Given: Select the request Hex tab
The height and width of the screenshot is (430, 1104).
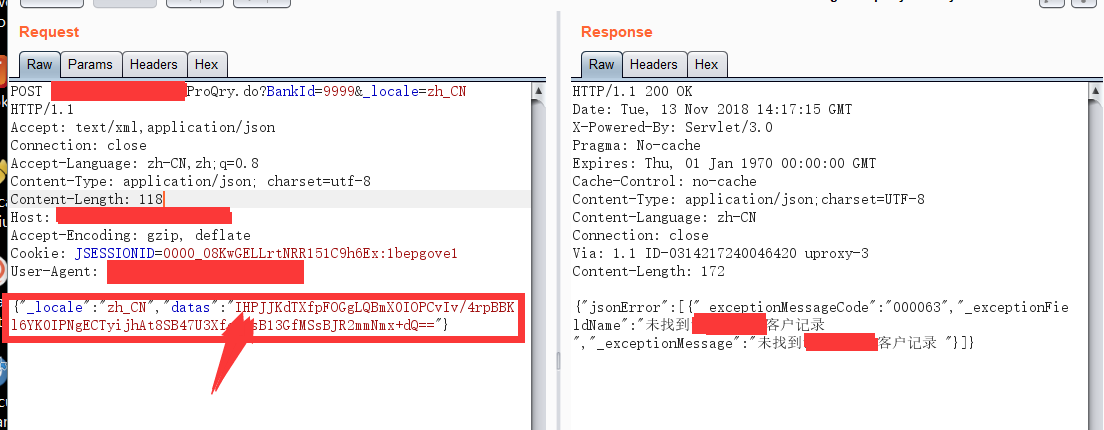Looking at the screenshot, I should (x=206, y=65).
